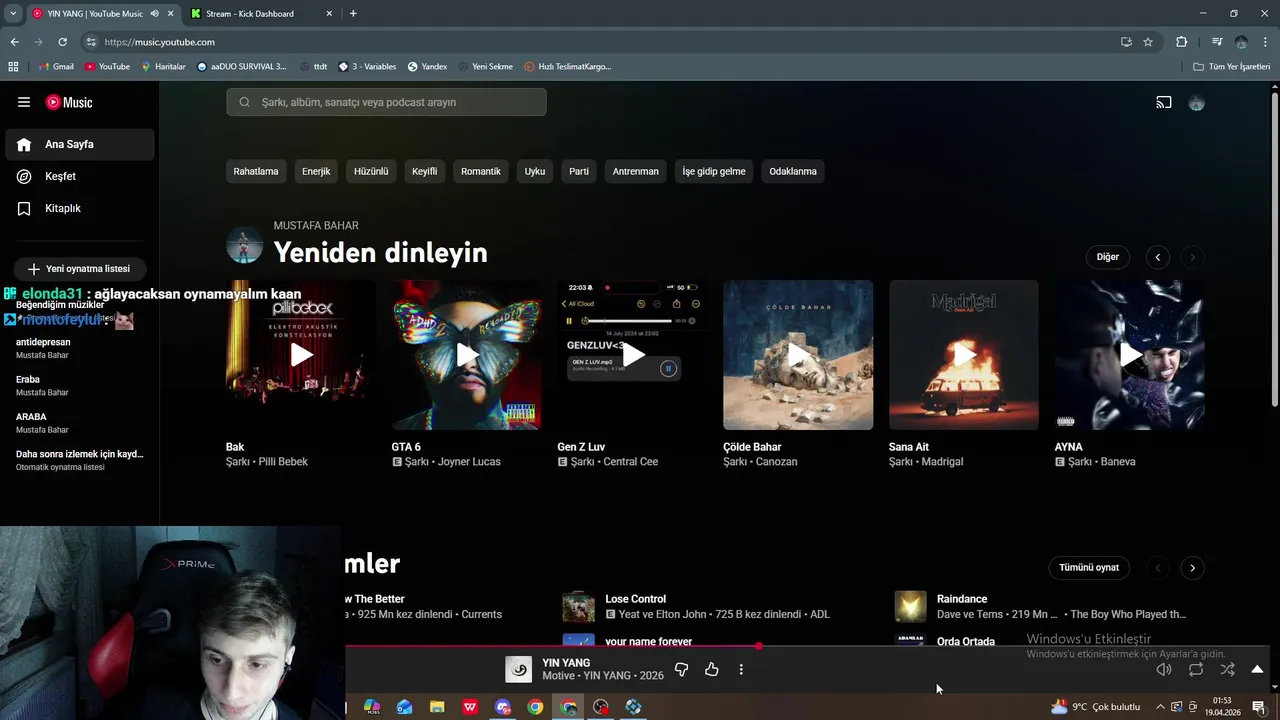Like the YIN YANG track
The height and width of the screenshot is (720, 1280).
click(x=711, y=669)
